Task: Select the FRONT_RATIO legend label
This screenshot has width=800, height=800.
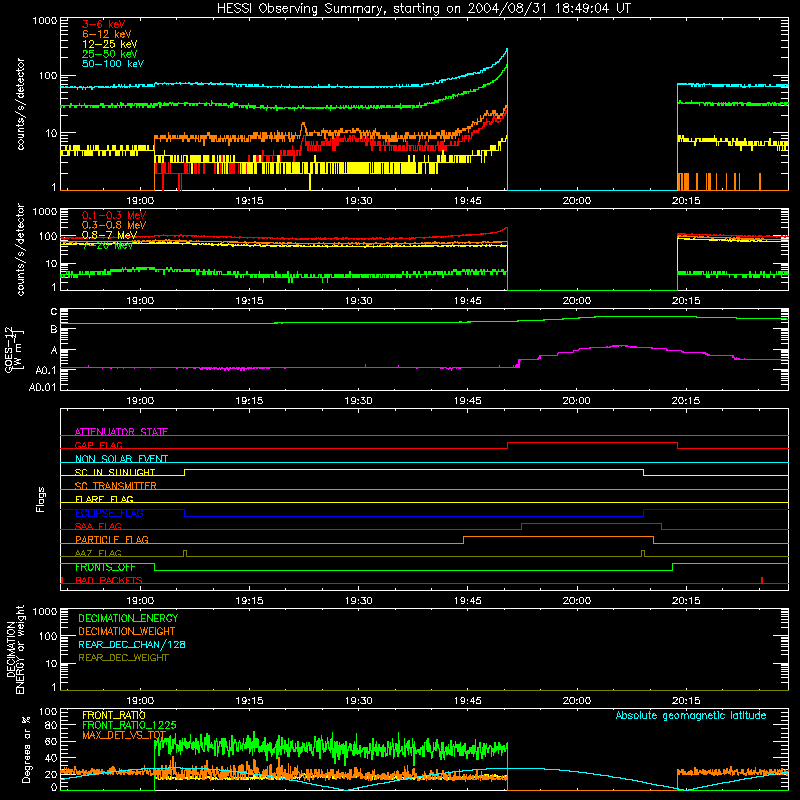Action: click(x=114, y=715)
